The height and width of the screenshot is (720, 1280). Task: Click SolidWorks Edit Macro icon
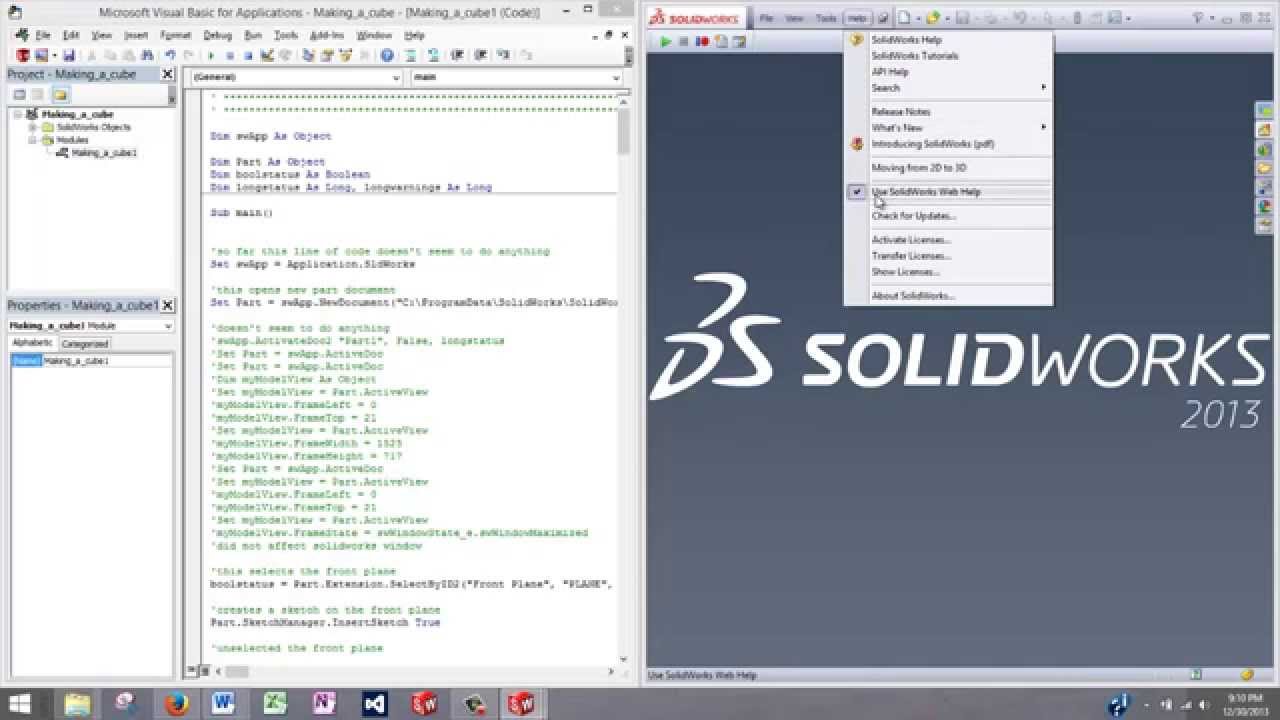pos(739,42)
